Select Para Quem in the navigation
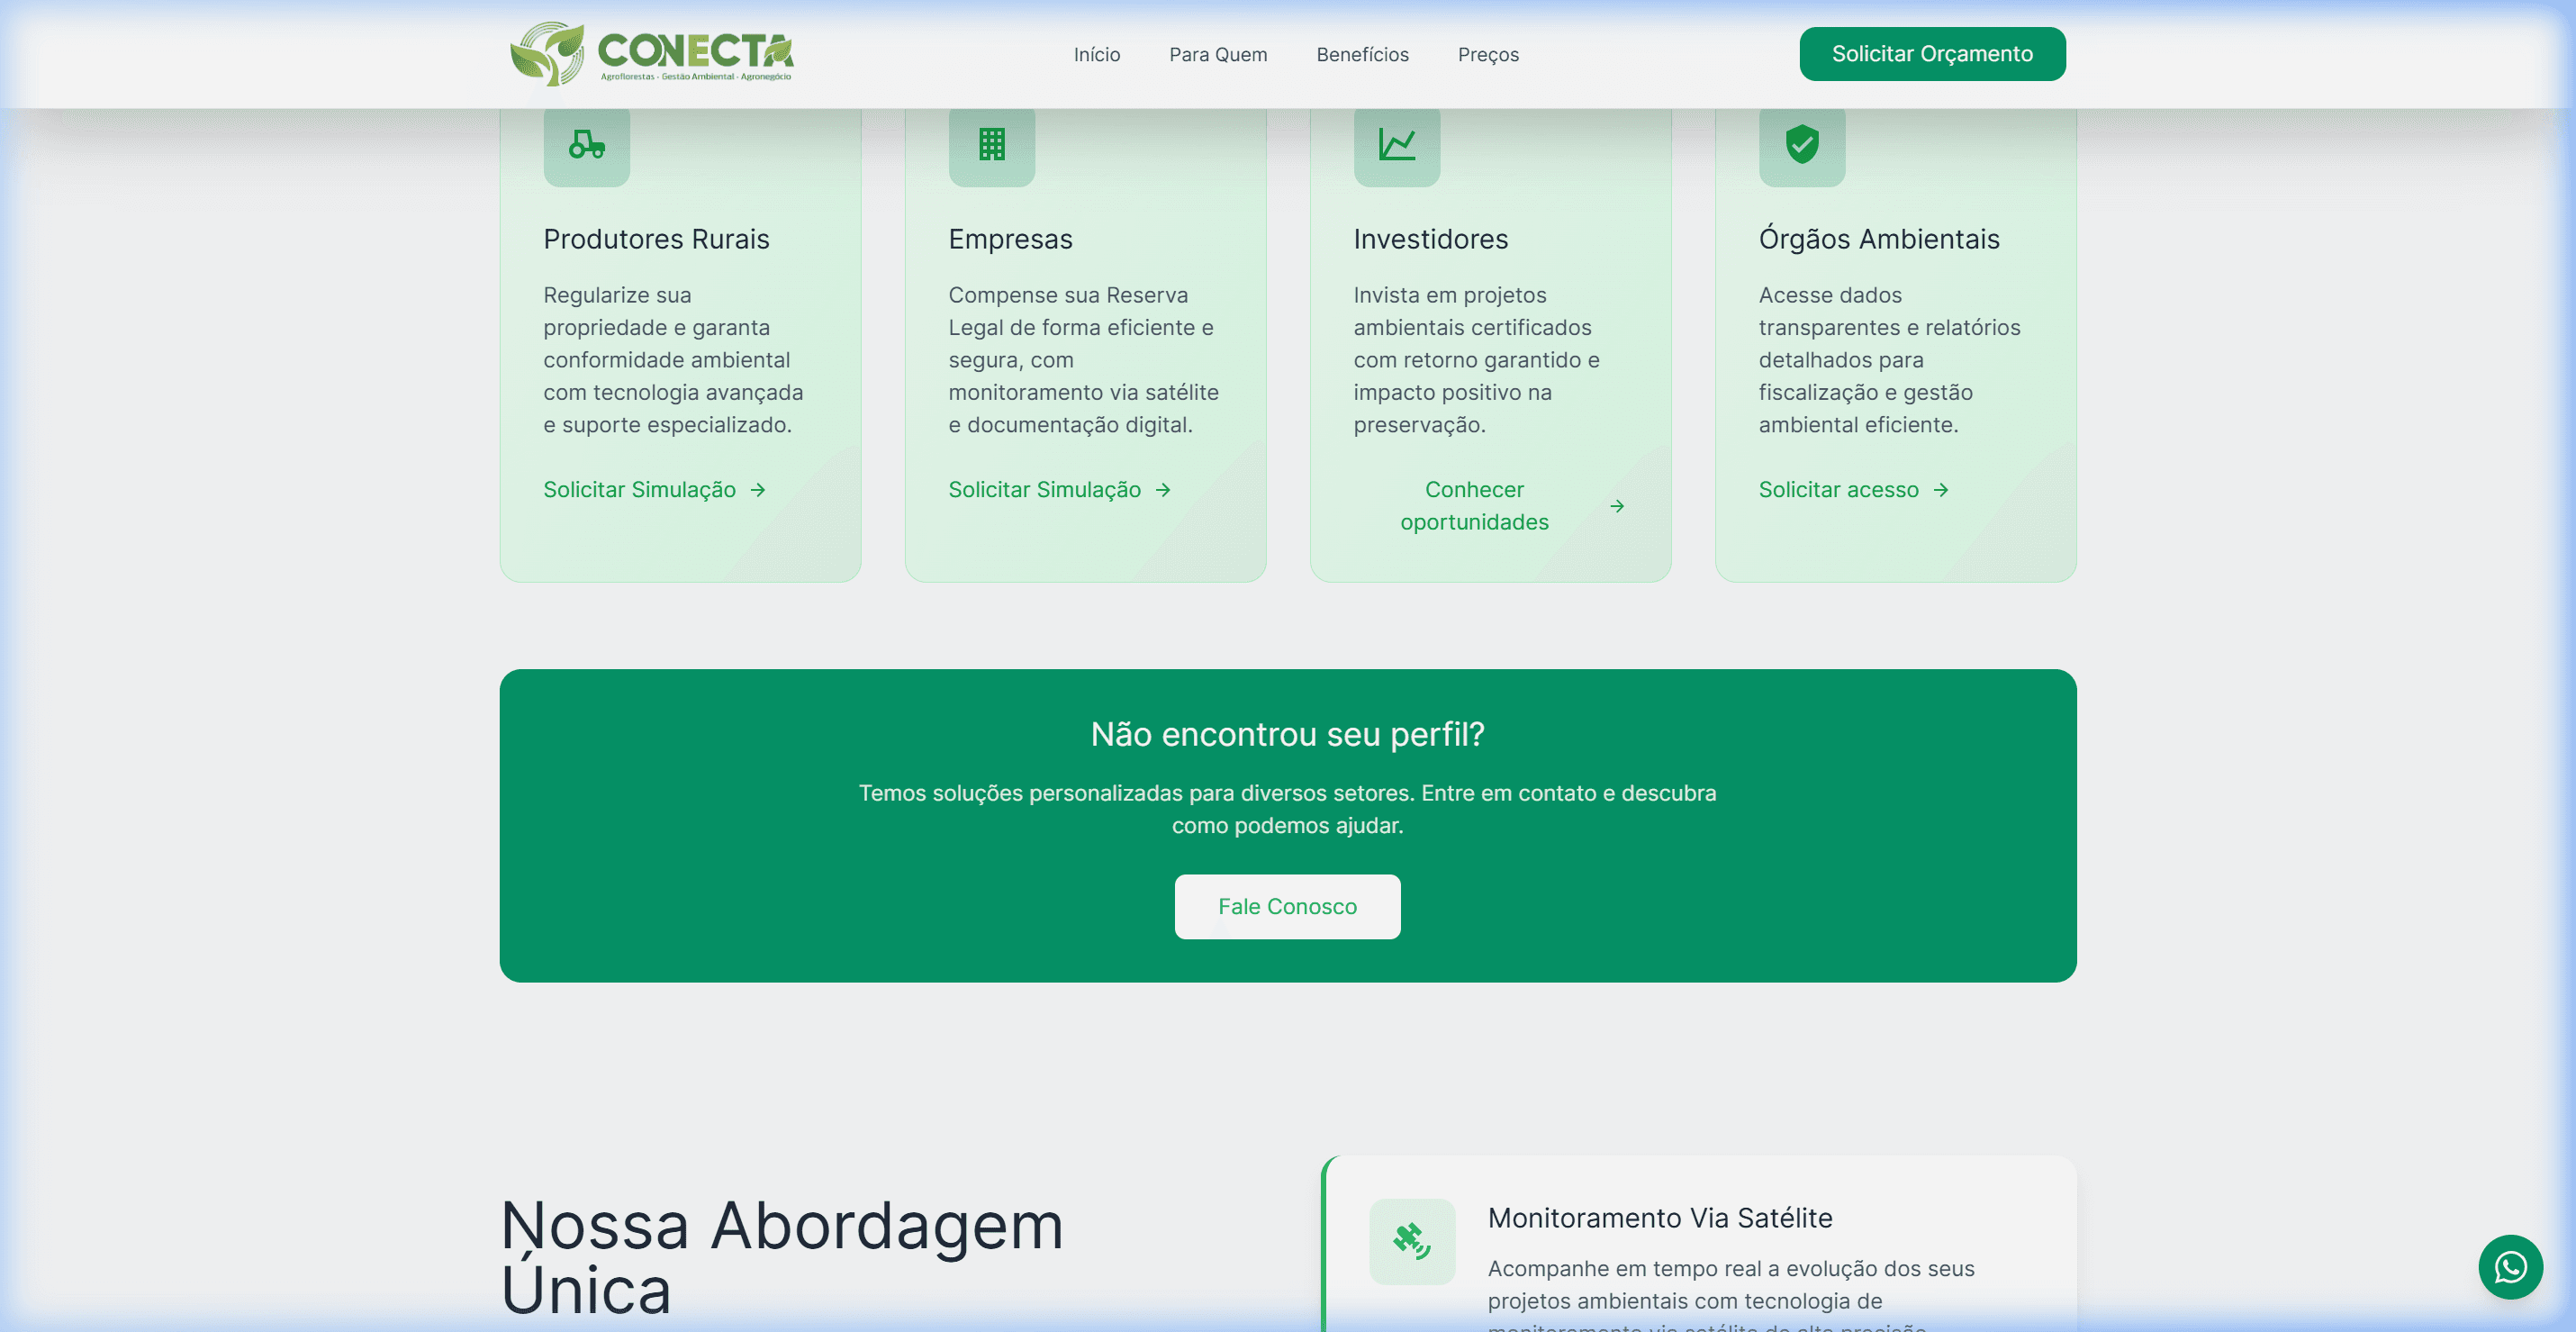This screenshot has width=2576, height=1332. [x=1218, y=54]
